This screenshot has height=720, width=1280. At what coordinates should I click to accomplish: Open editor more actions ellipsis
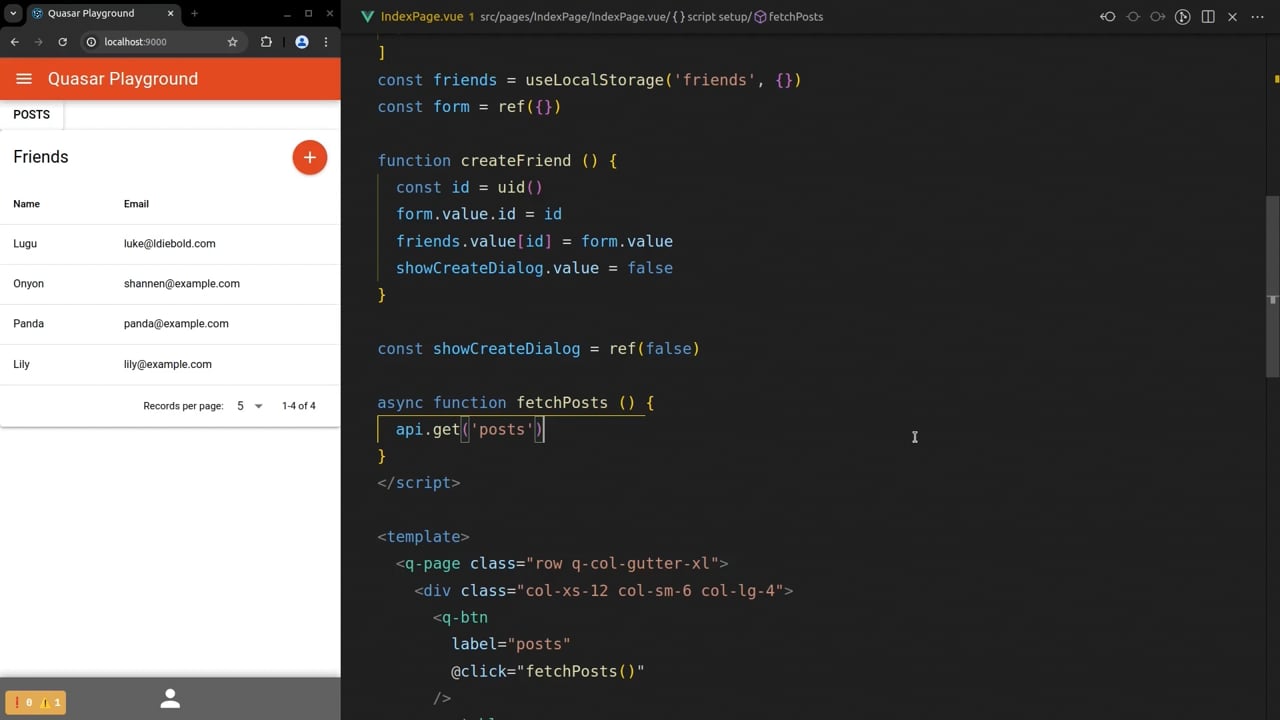point(1257,17)
